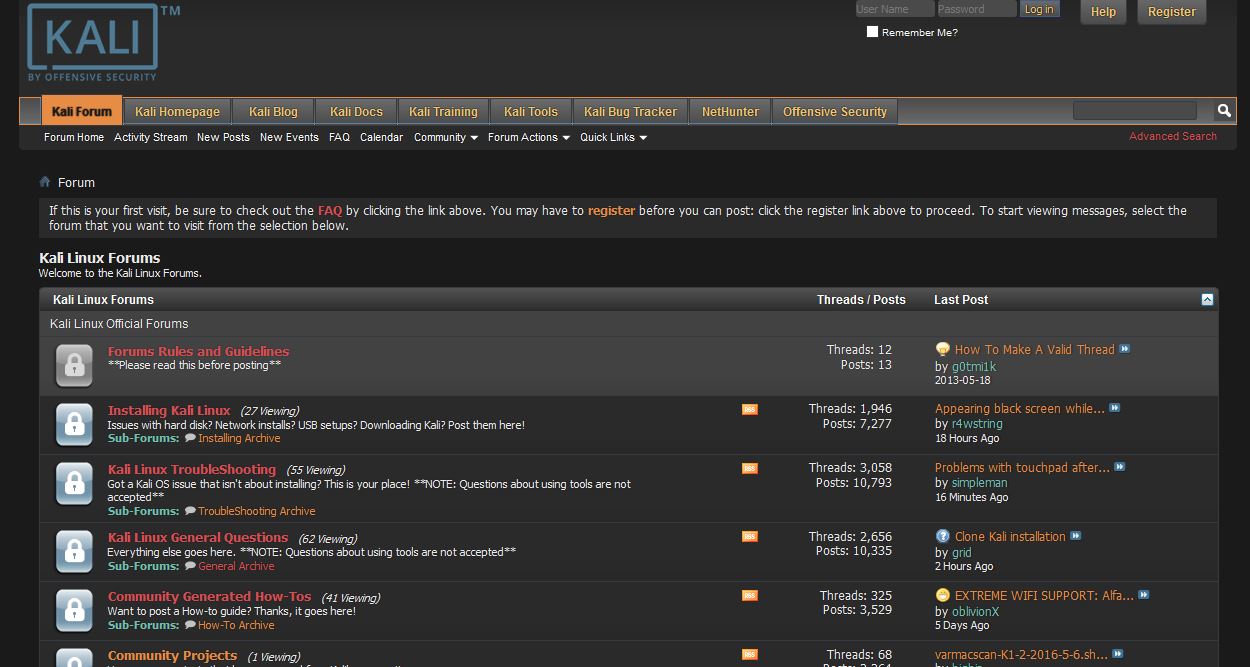Open the New Posts link

[x=223, y=137]
